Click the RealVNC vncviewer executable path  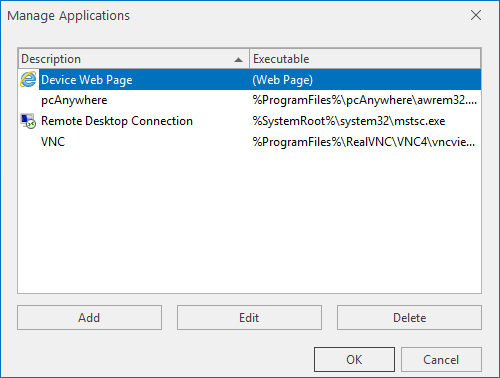coord(364,142)
